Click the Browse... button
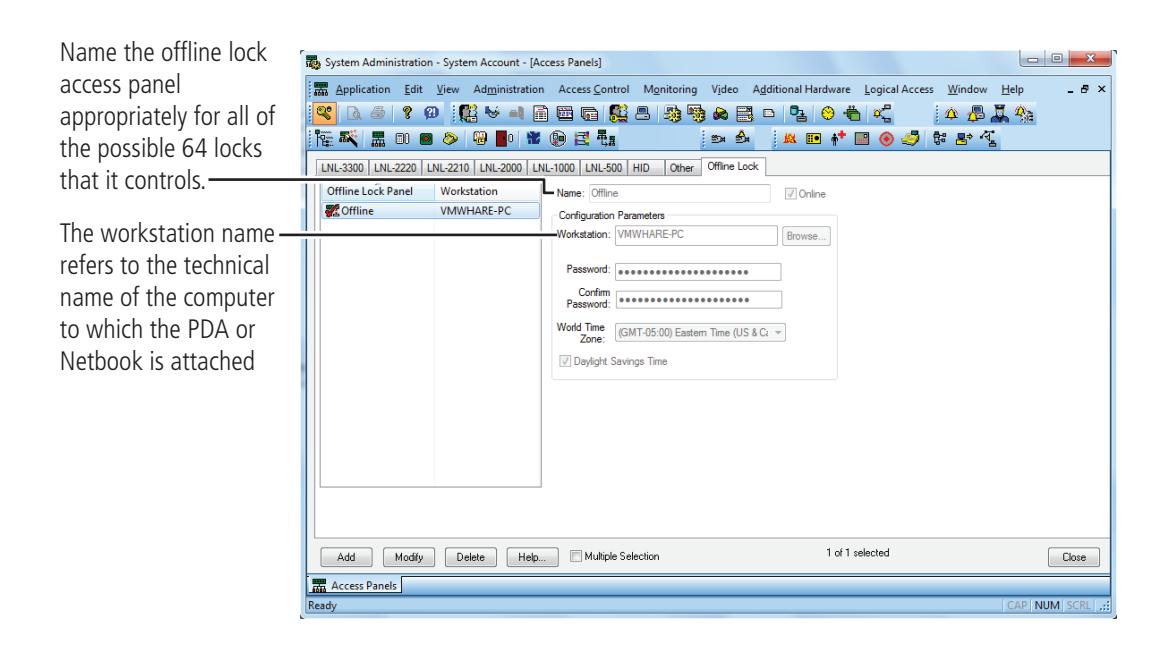The height and width of the screenshot is (645, 1170). pos(805,236)
